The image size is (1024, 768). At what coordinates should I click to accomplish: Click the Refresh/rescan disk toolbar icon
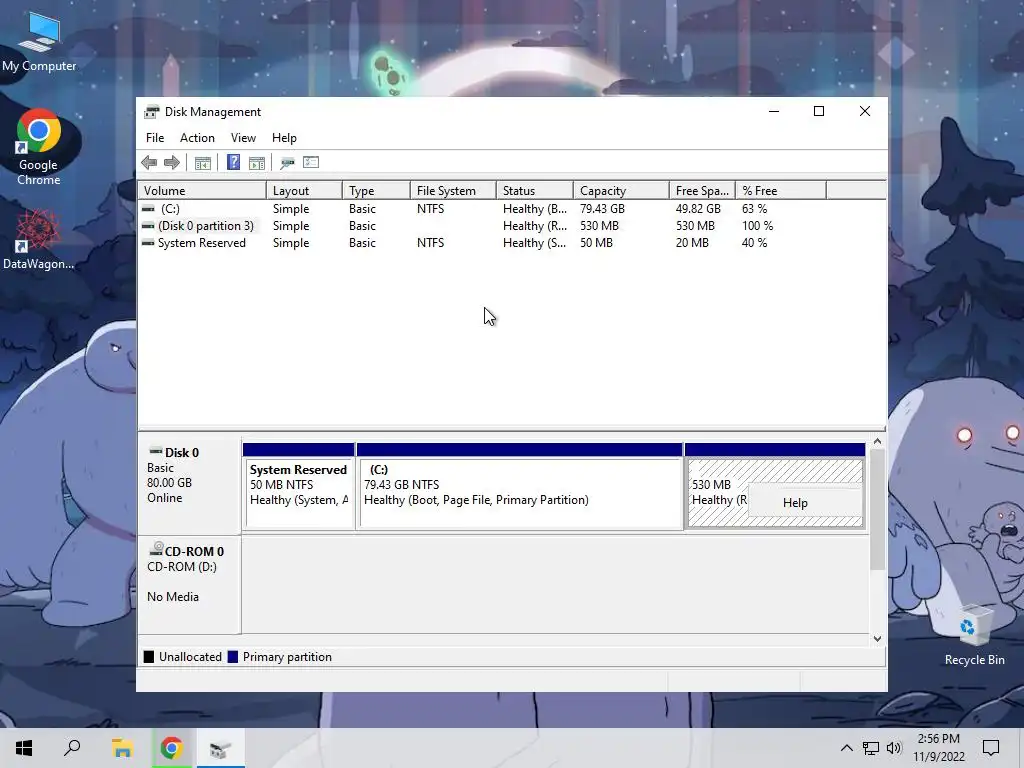coord(287,163)
